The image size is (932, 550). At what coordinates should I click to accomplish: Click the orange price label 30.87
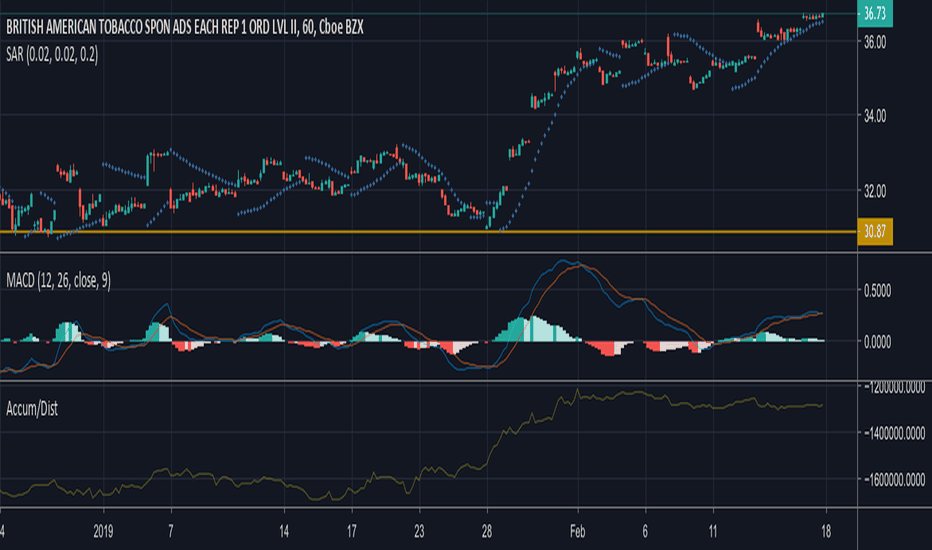875,231
